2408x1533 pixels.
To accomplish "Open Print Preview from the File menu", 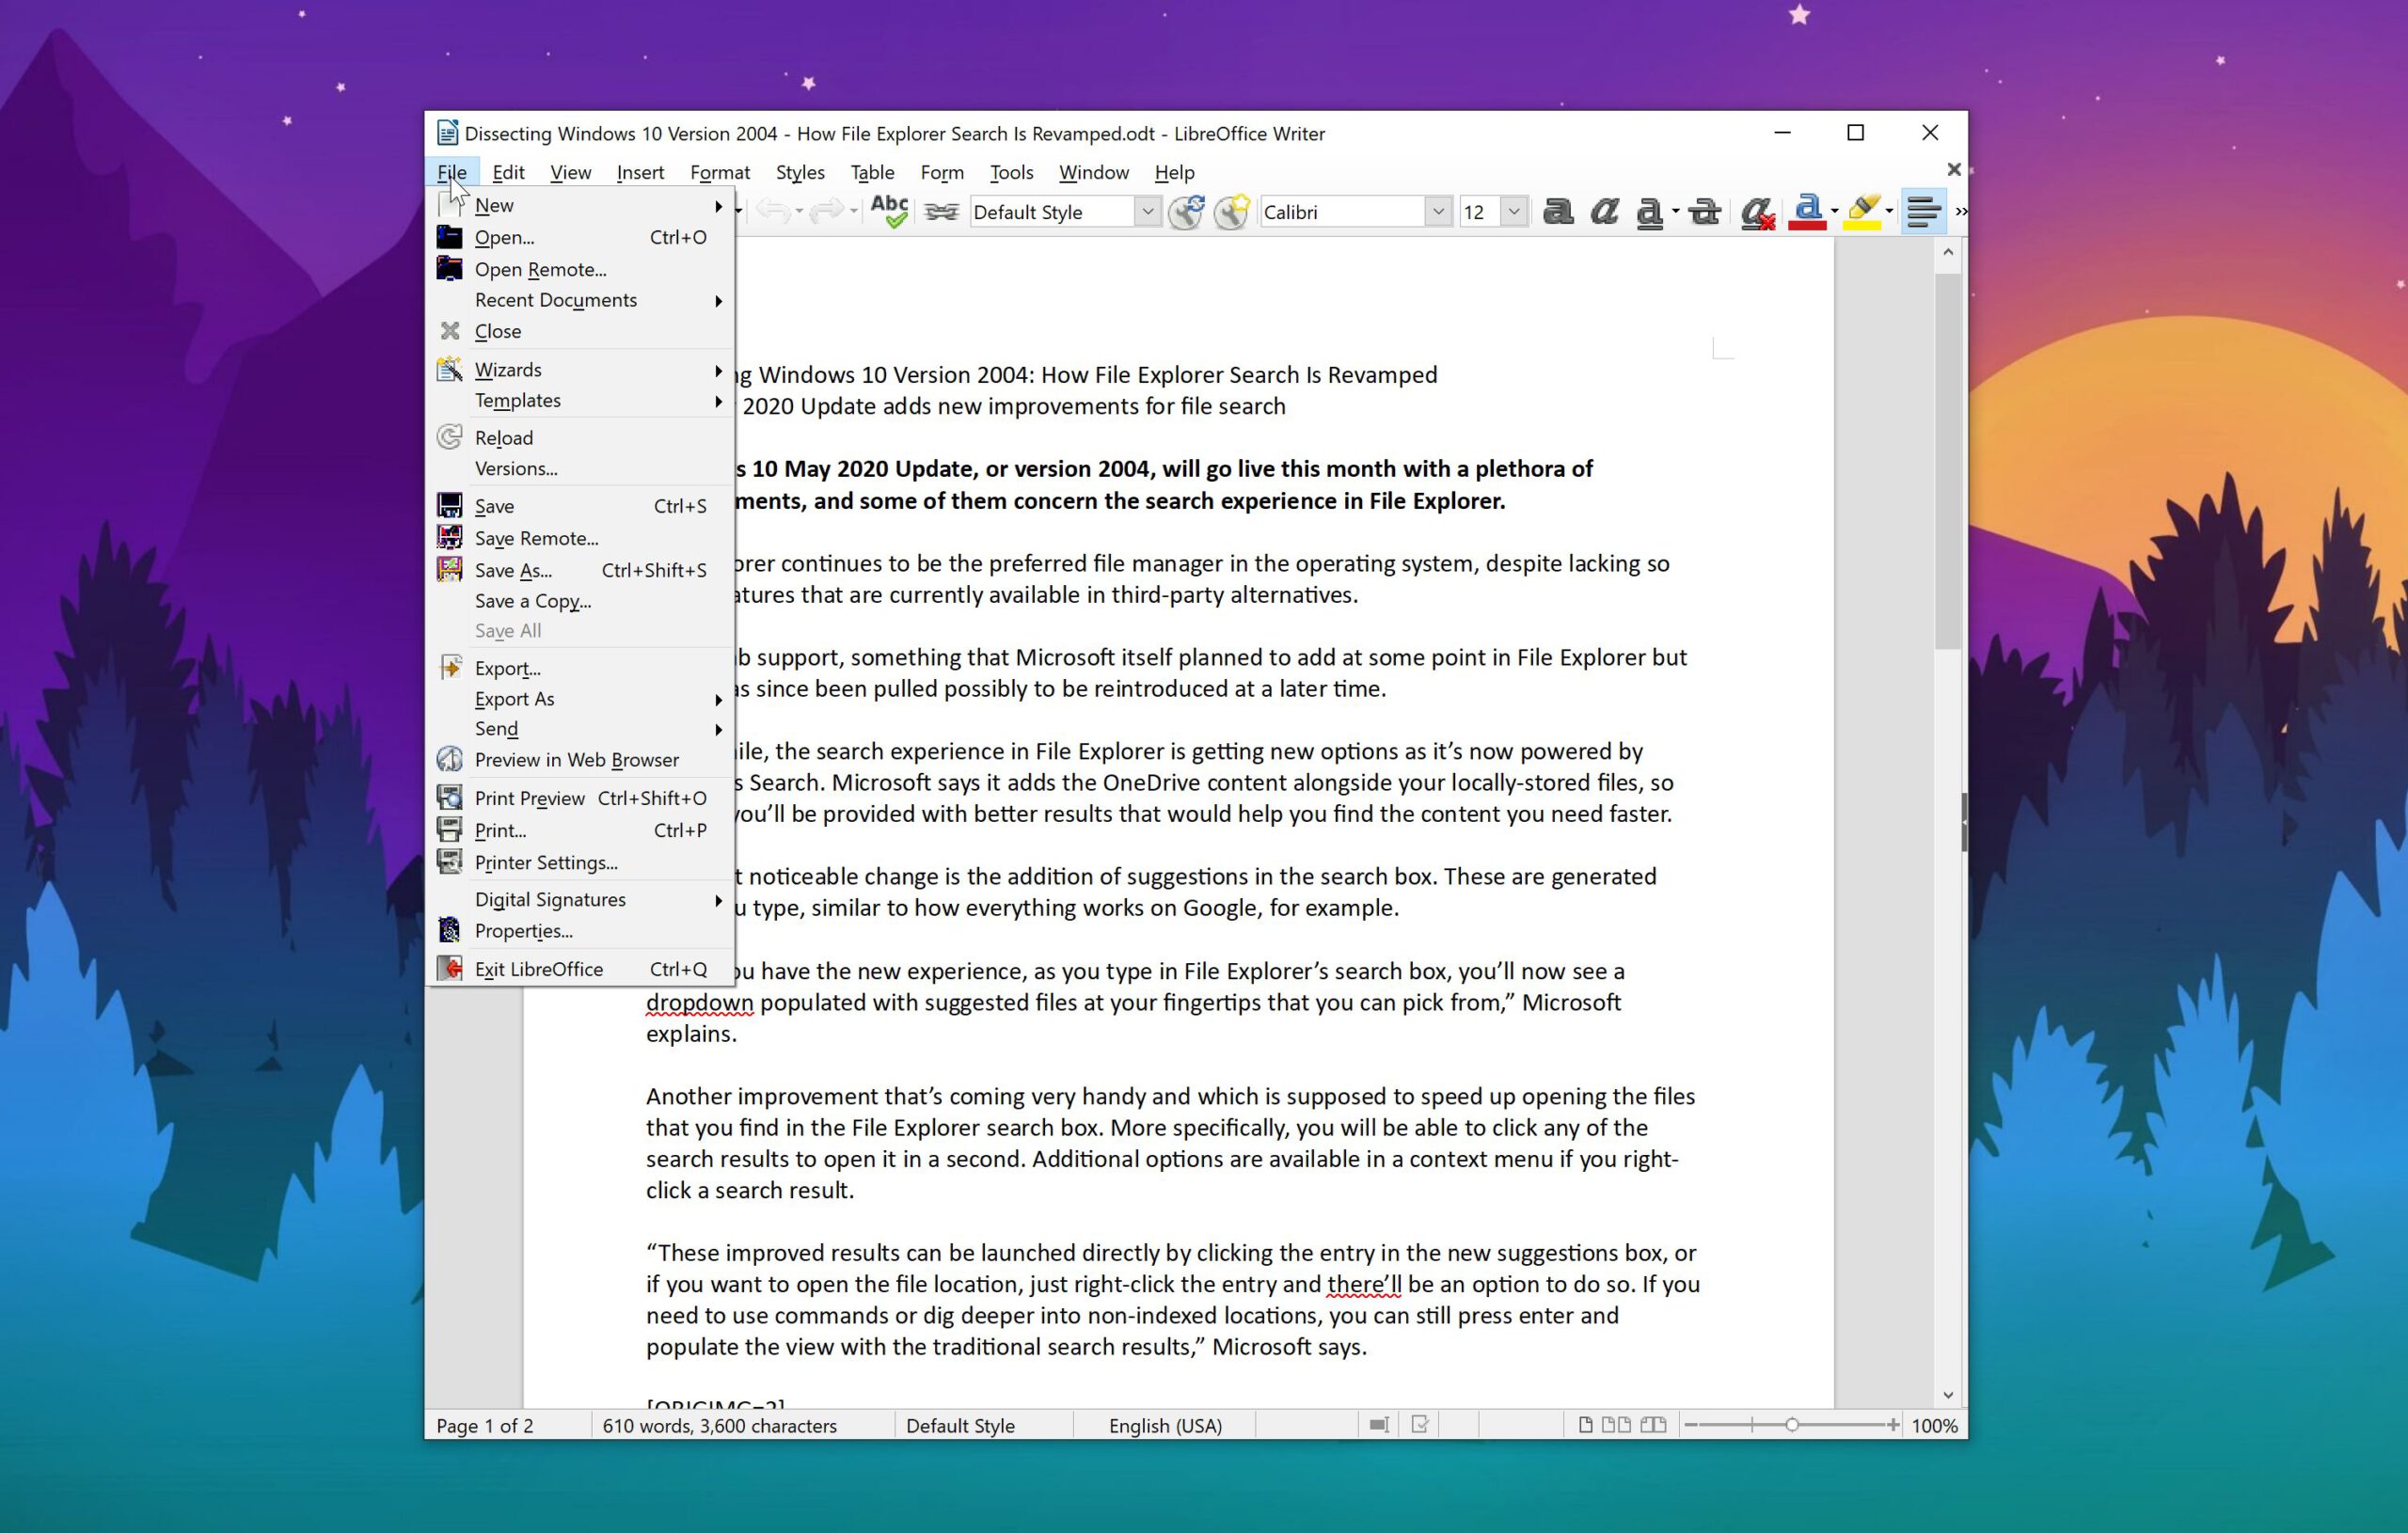I will (x=530, y=797).
